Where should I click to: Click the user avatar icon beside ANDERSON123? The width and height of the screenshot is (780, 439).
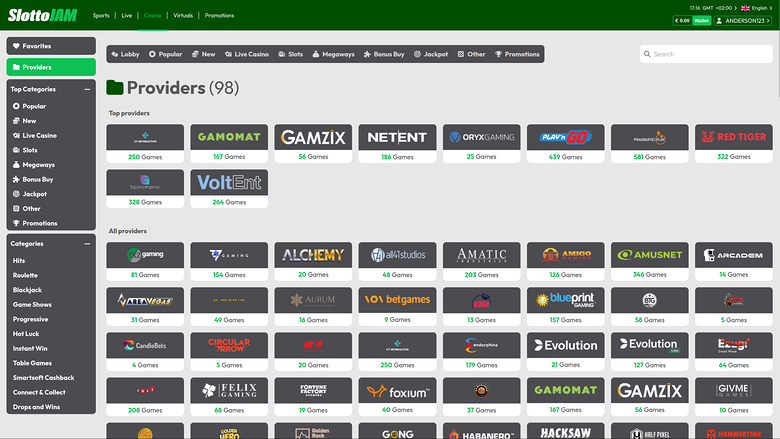pyautogui.click(x=719, y=20)
